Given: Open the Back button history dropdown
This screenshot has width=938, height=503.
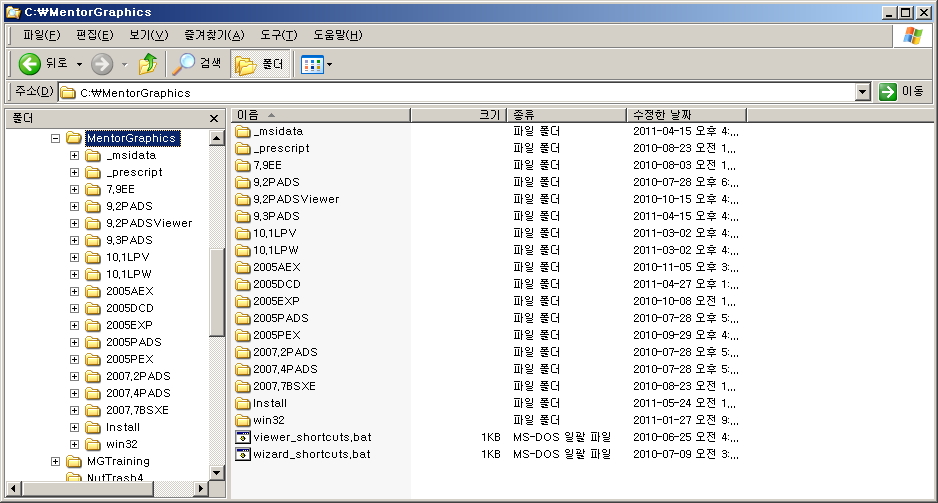Looking at the screenshot, I should tap(79, 64).
